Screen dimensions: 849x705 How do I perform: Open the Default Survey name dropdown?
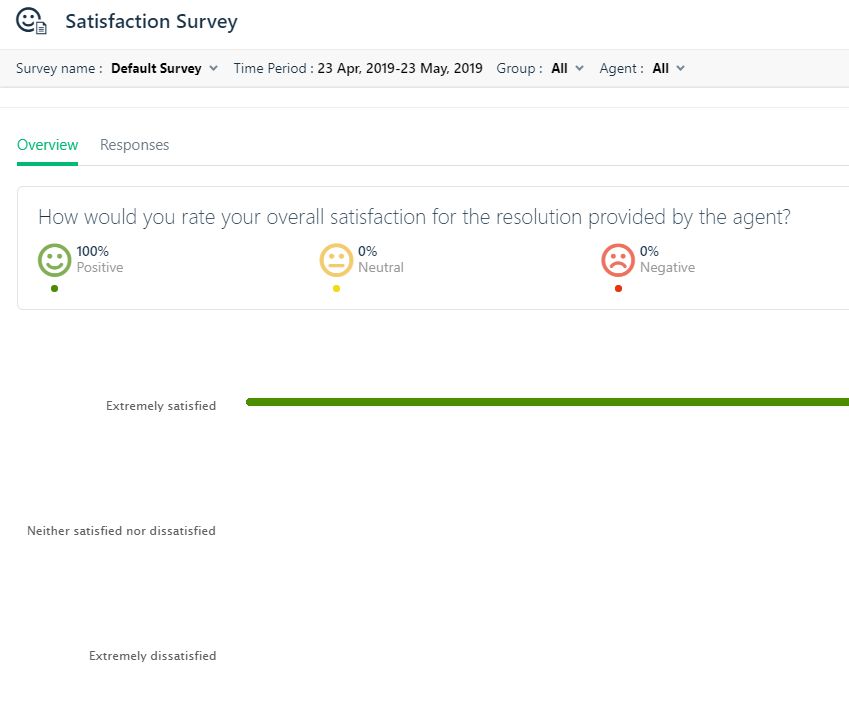(x=164, y=68)
